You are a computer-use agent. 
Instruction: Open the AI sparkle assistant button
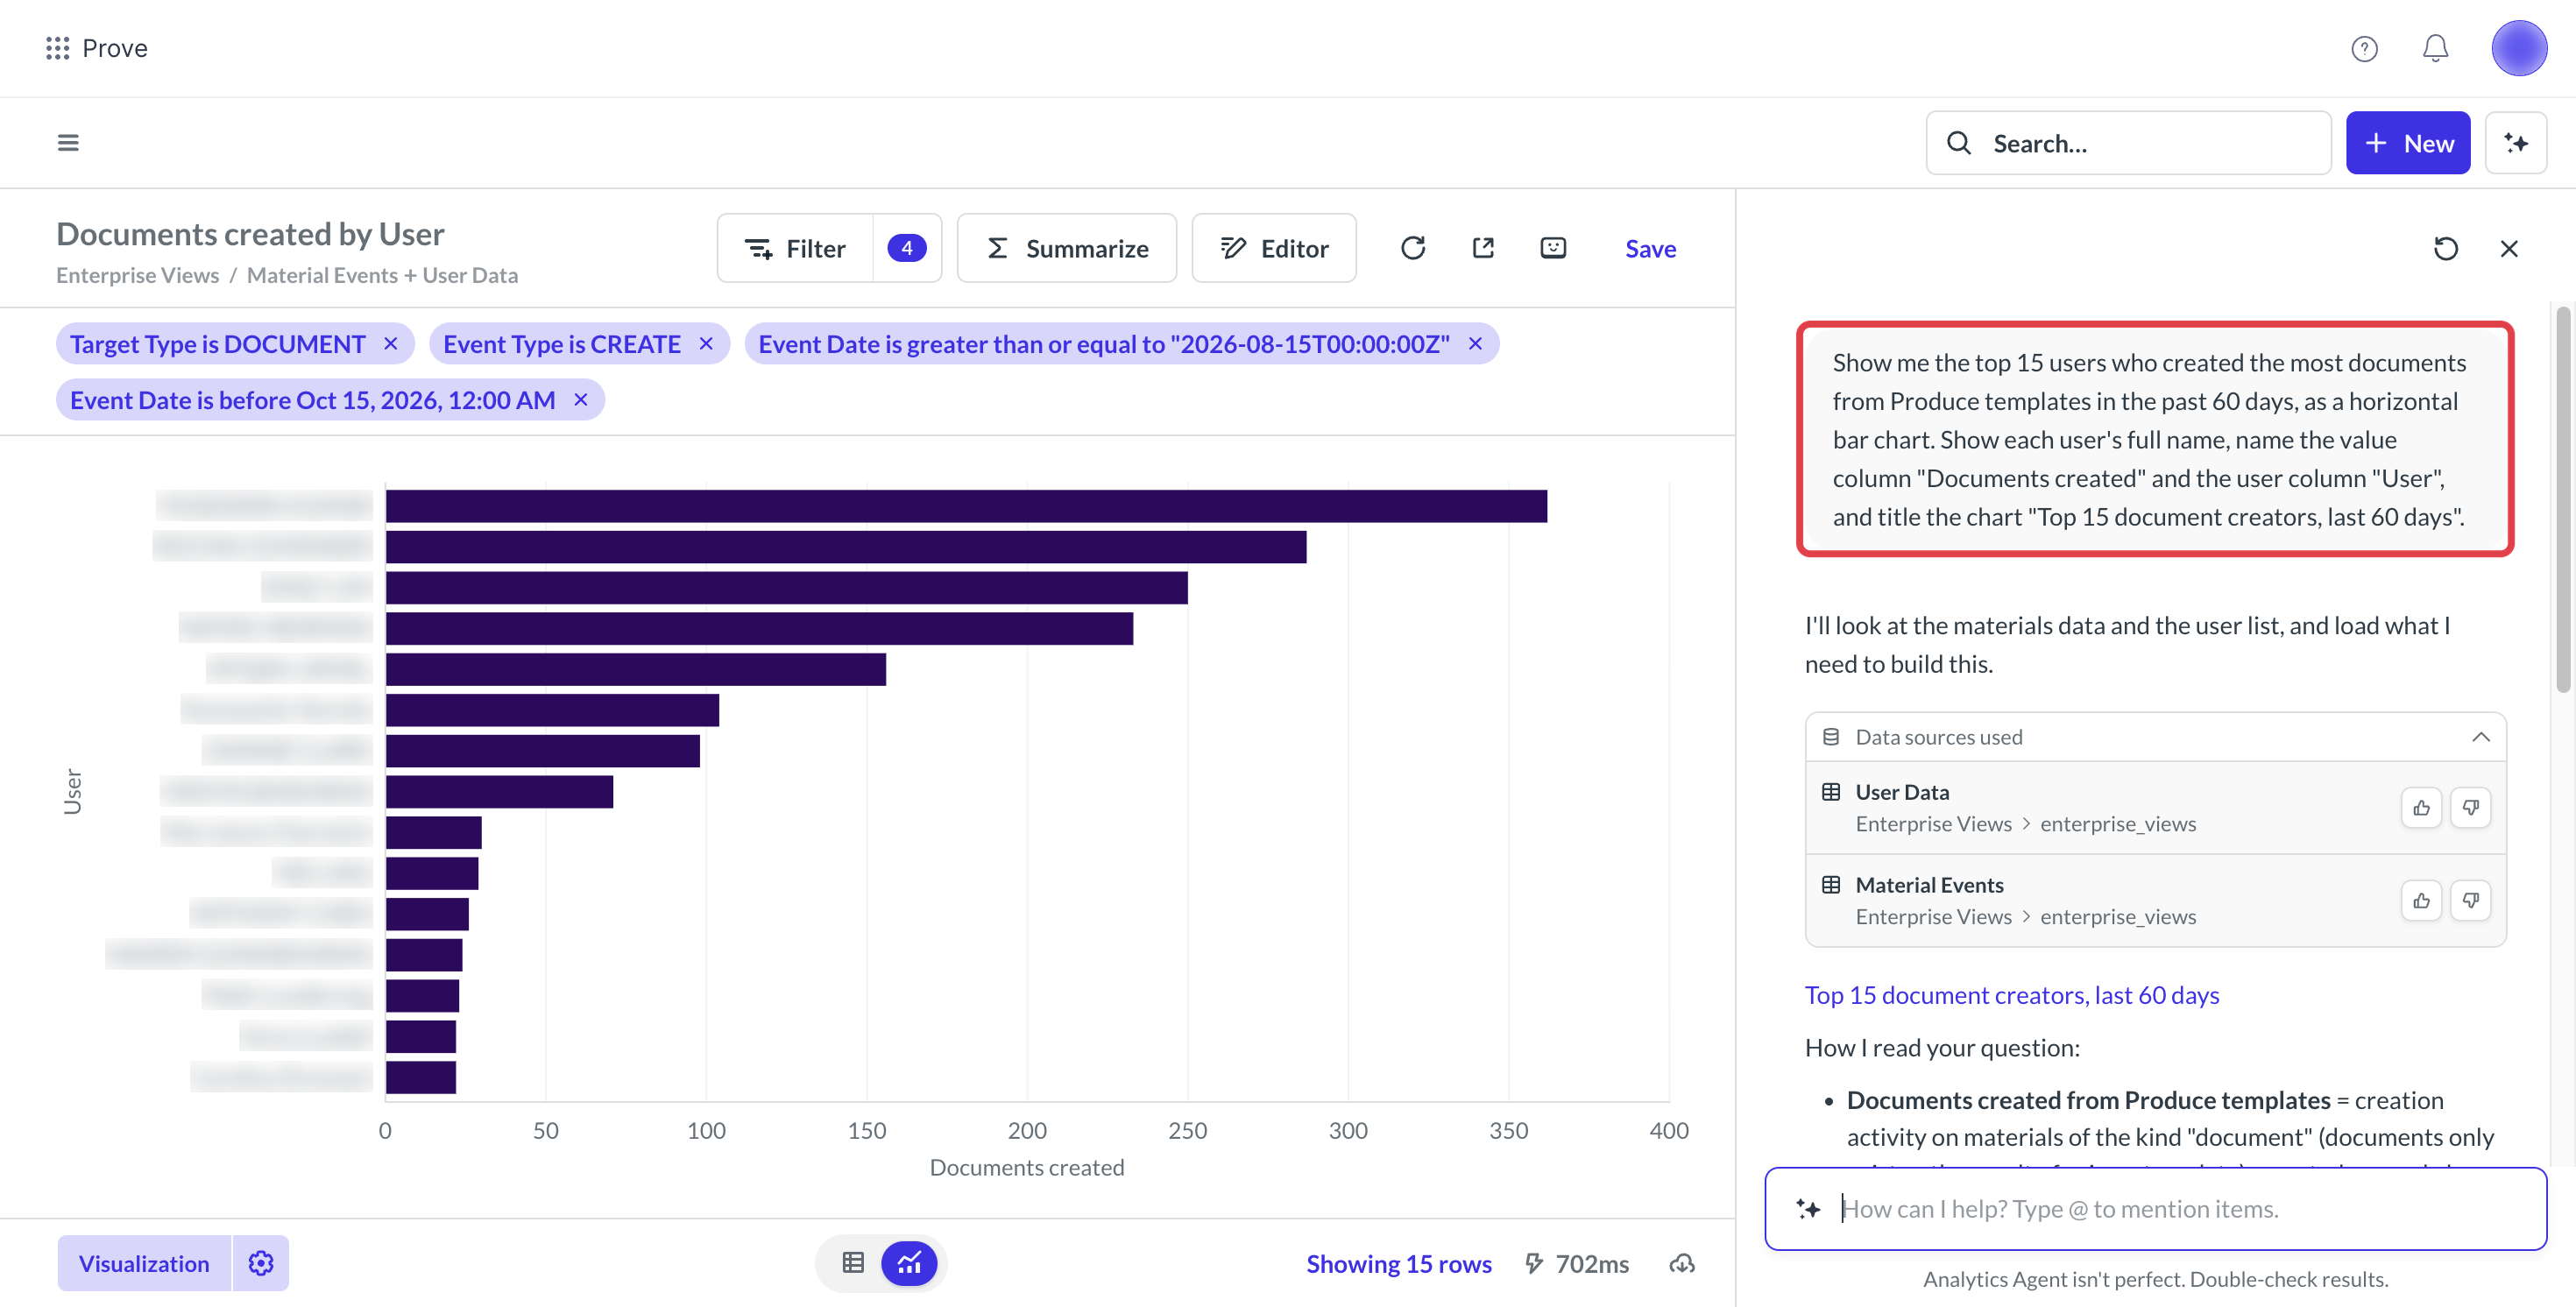2515,143
